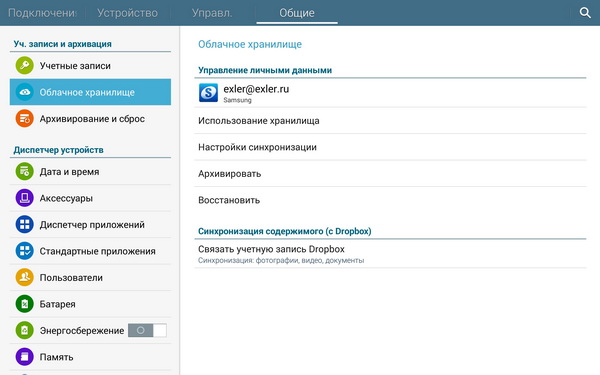Tap the orange Архивирование и сброс icon

[24, 119]
